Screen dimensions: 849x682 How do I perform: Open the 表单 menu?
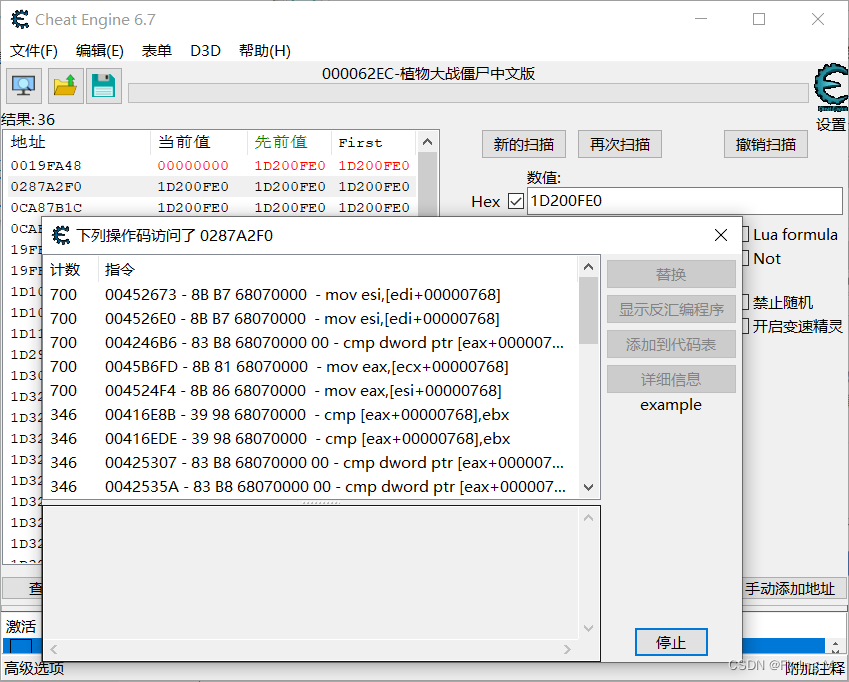(x=156, y=51)
